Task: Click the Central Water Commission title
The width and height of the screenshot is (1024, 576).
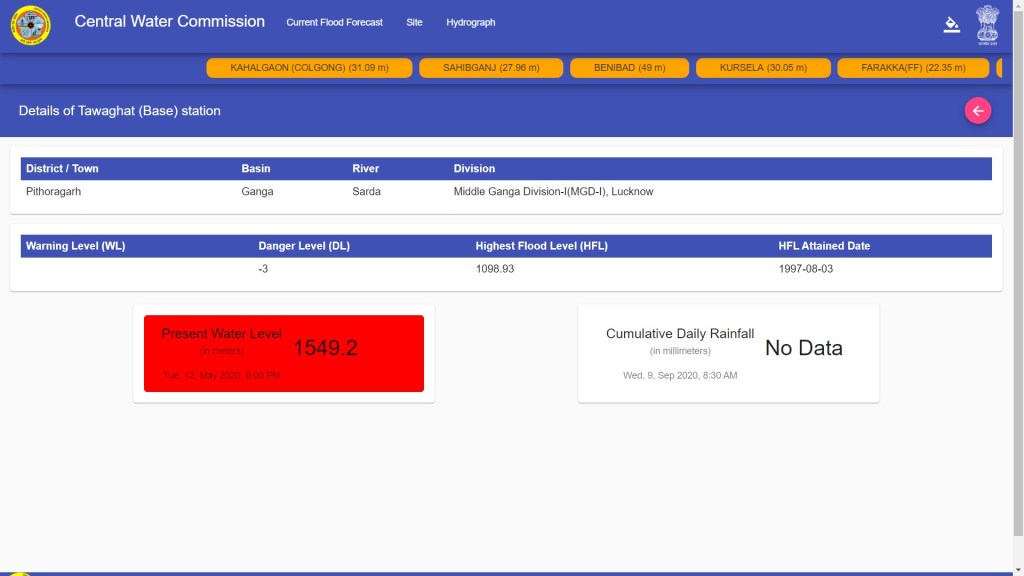Action: pos(169,21)
